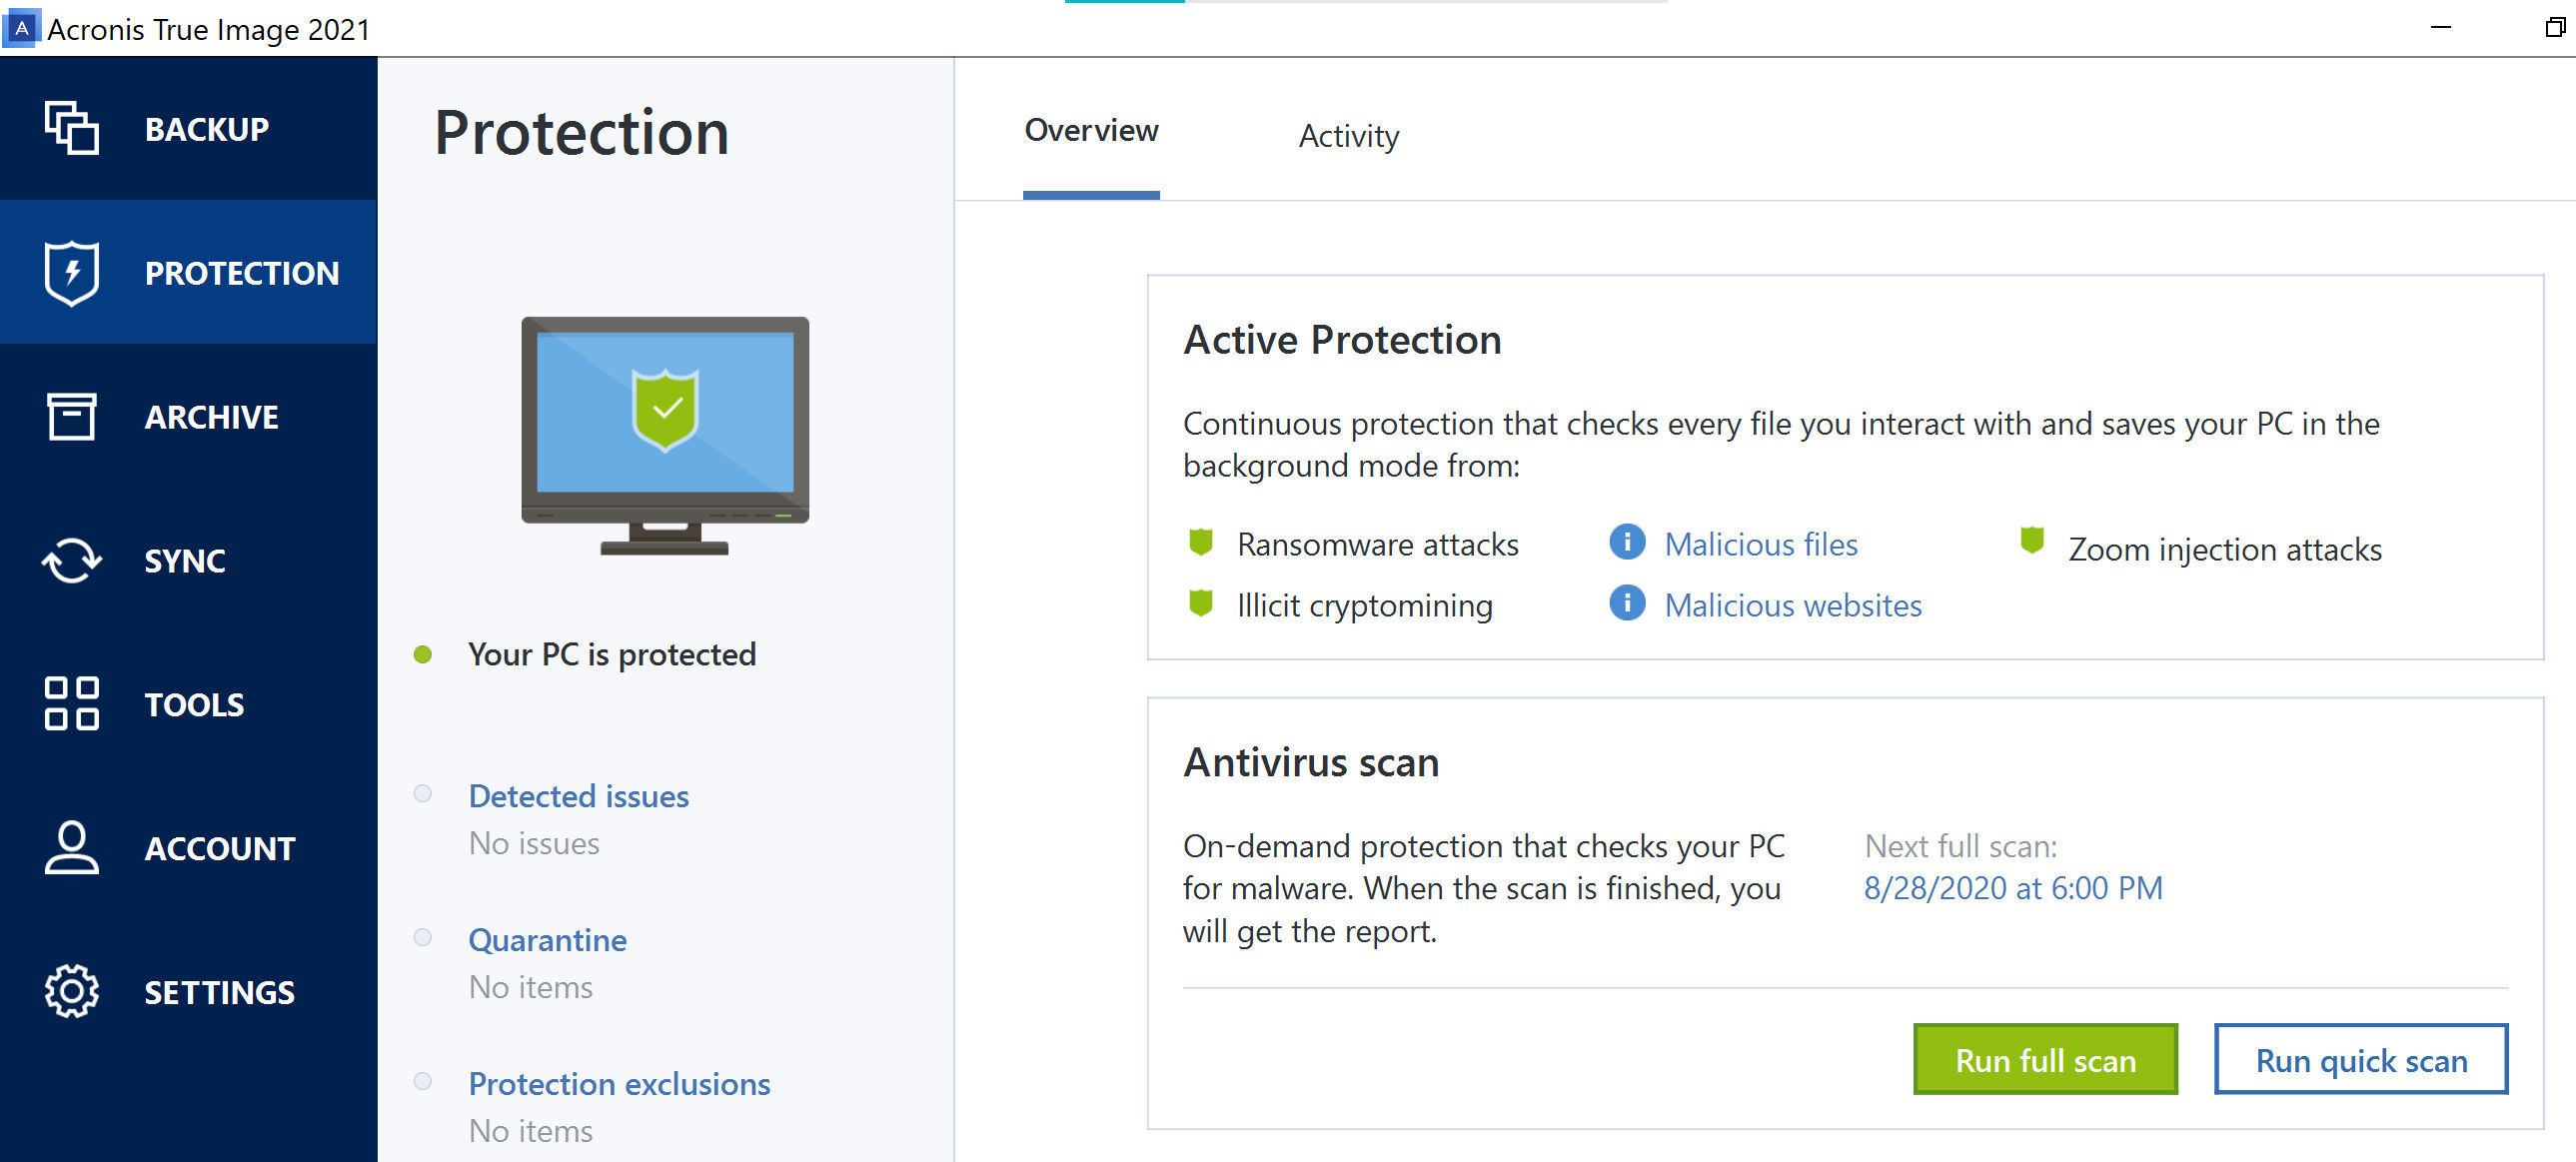Image resolution: width=2576 pixels, height=1162 pixels.
Task: Click the 'Active Protection' heading
Action: tap(1342, 340)
